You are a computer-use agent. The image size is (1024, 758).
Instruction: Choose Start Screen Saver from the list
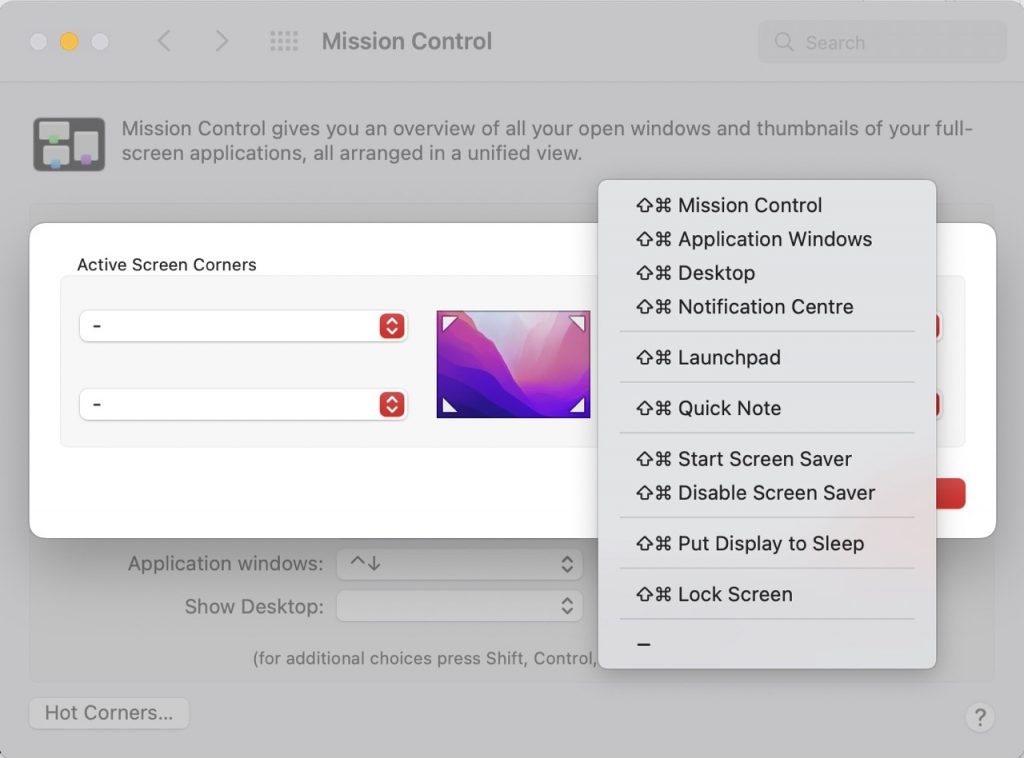click(764, 459)
